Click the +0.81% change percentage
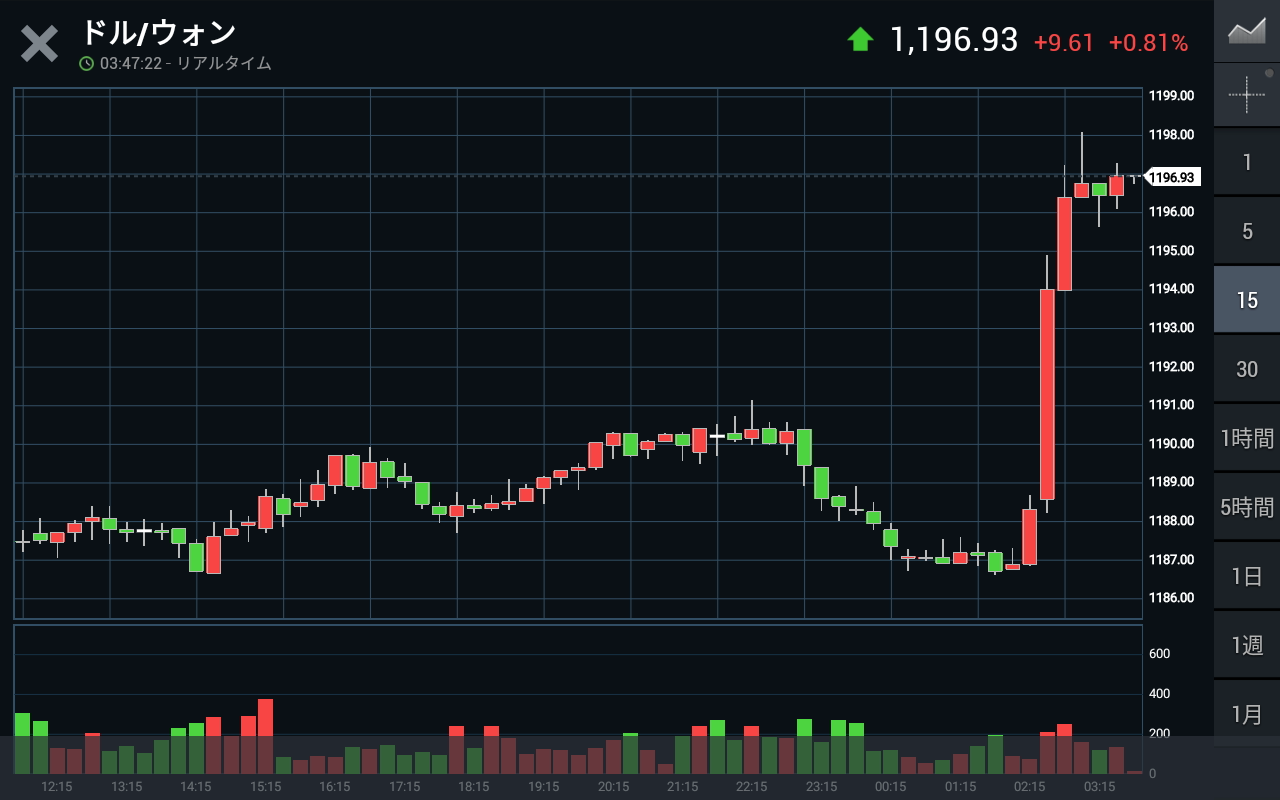The image size is (1280, 800). pos(1149,43)
